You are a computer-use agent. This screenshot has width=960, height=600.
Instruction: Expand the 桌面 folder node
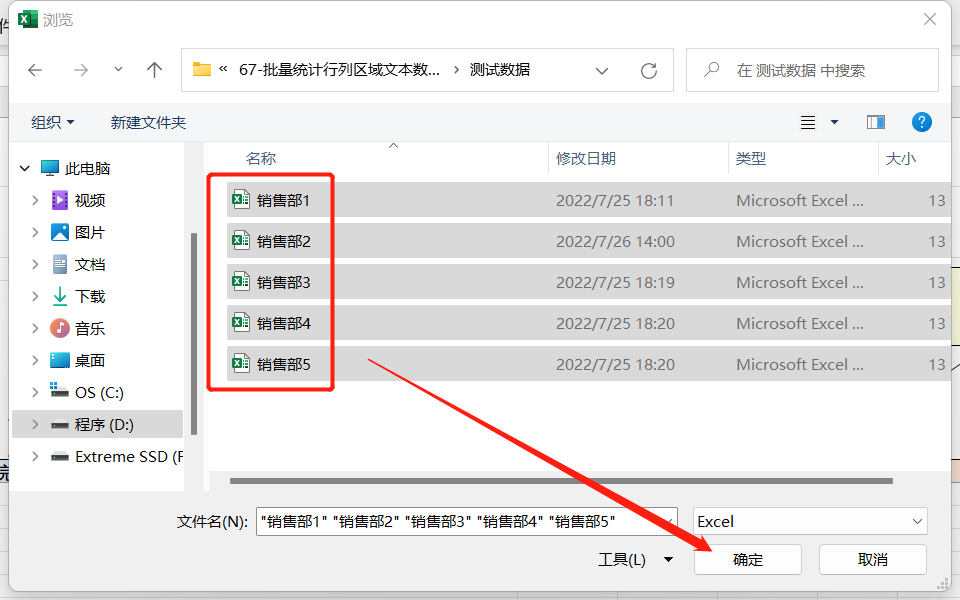click(x=35, y=360)
